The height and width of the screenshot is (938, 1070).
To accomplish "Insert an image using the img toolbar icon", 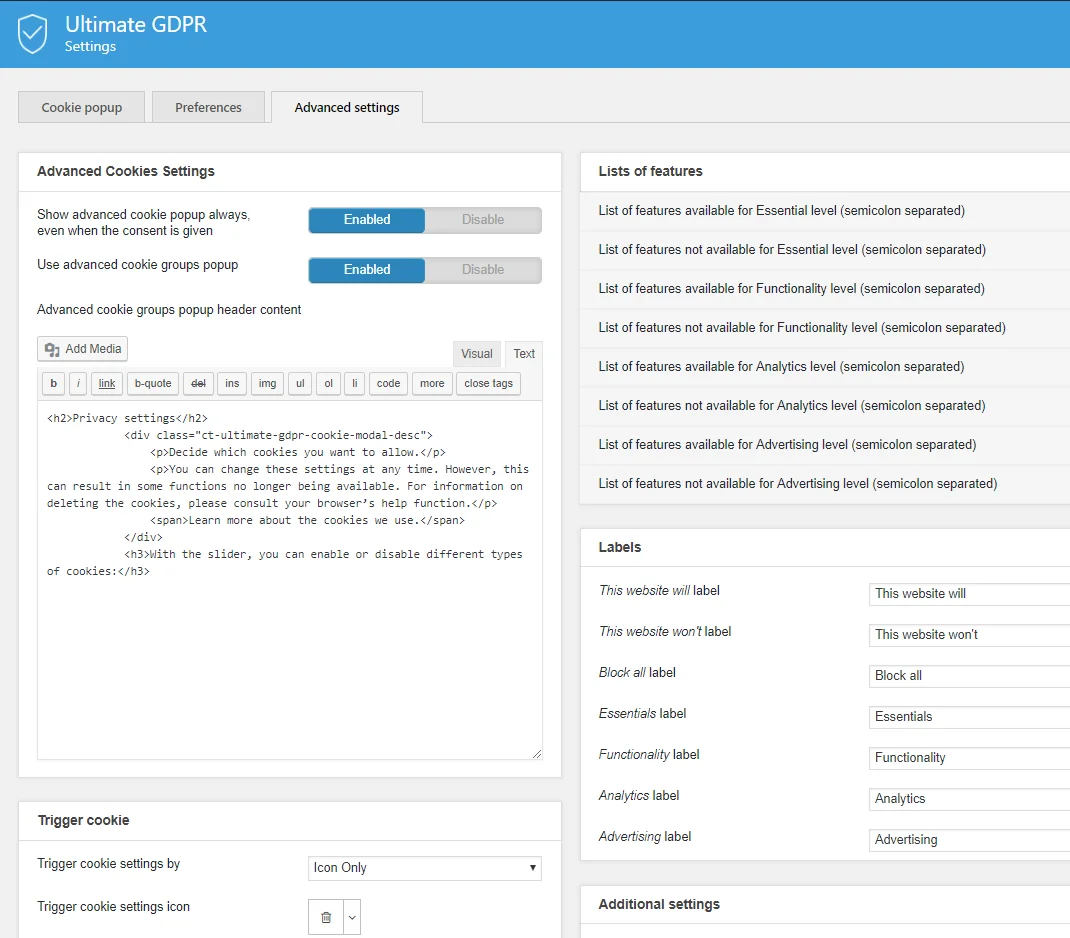I will click(x=267, y=383).
